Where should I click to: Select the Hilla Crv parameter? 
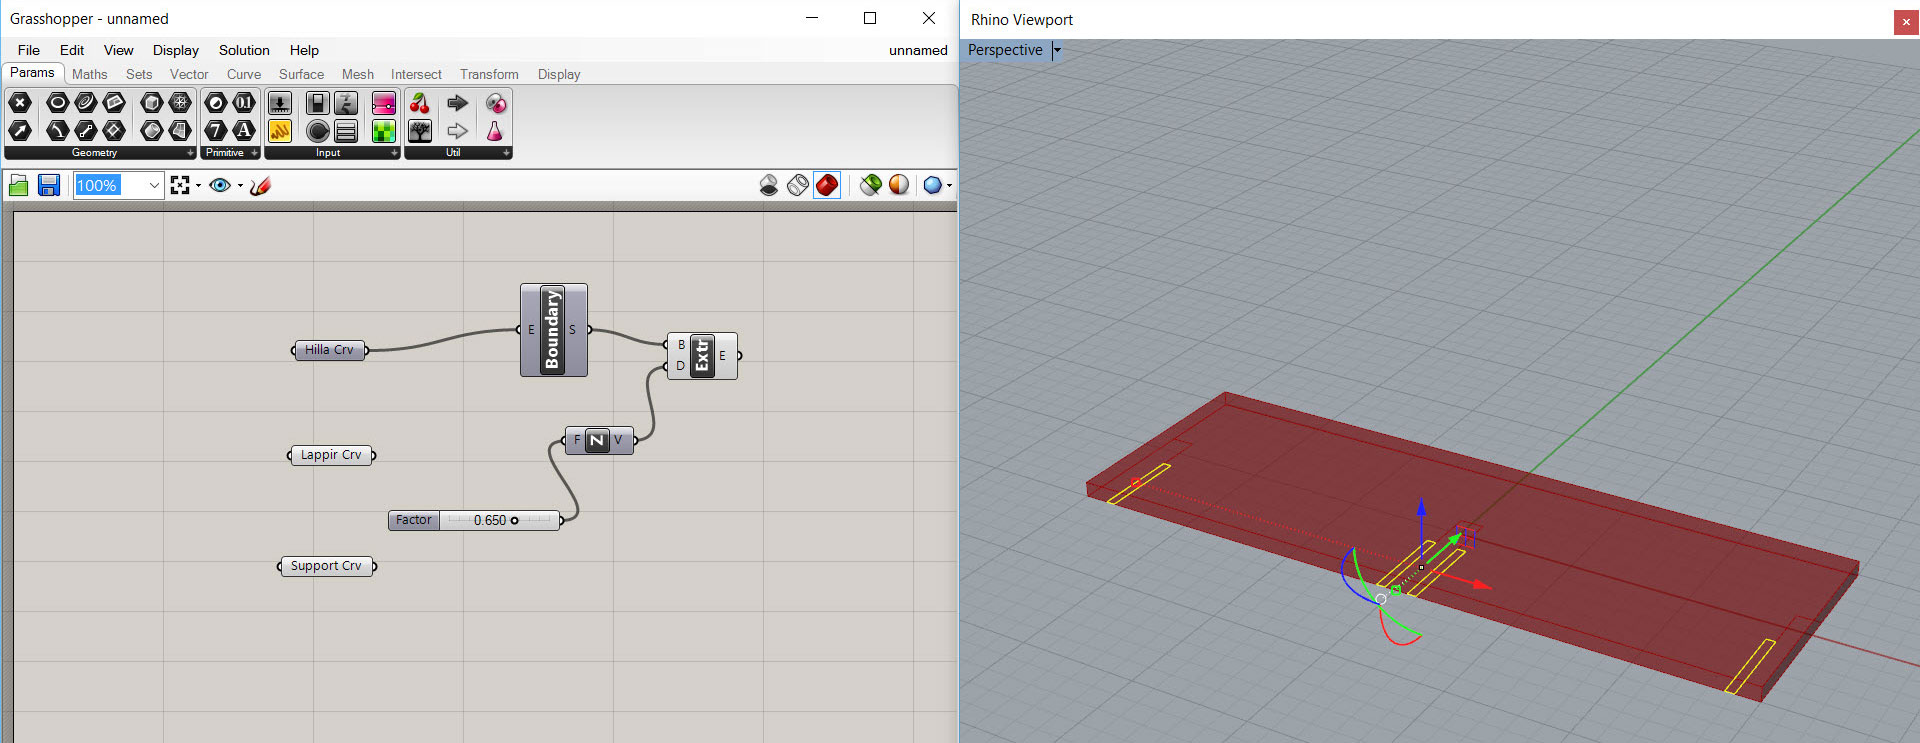(330, 350)
